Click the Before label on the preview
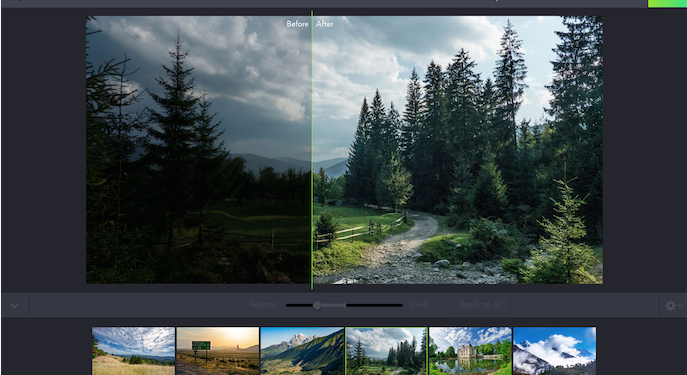Screen dimensions: 687x375 coord(297,24)
